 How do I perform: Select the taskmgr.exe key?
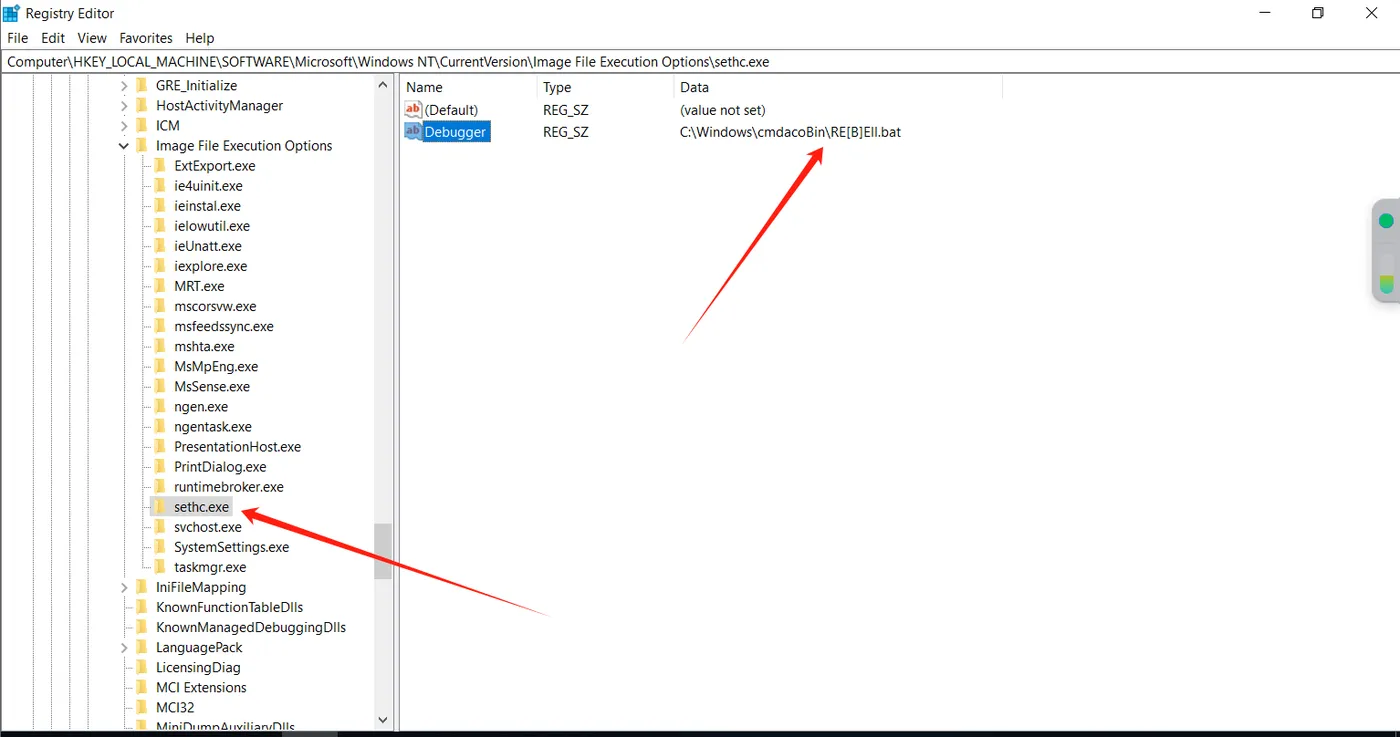coord(210,567)
